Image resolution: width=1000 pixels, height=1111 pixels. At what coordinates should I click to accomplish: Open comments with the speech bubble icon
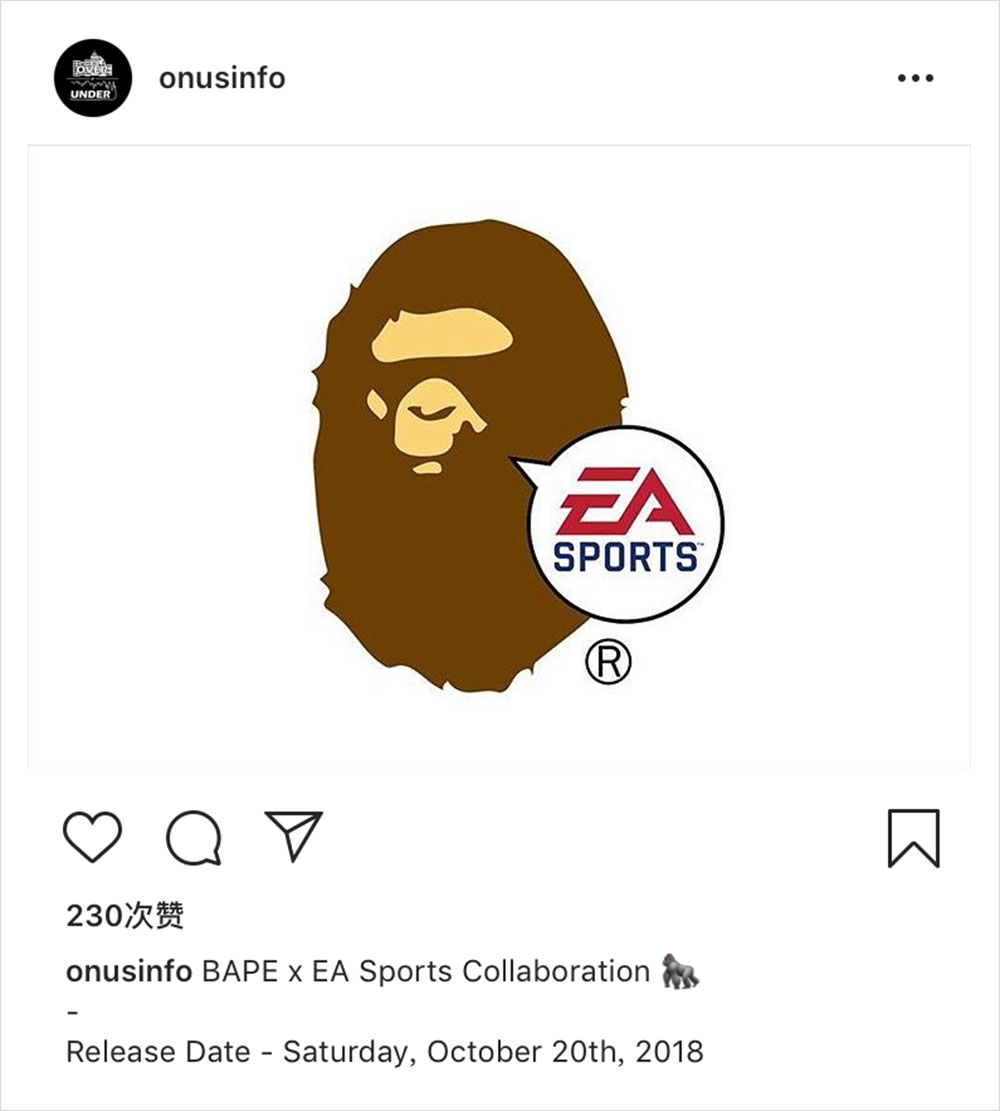[193, 838]
